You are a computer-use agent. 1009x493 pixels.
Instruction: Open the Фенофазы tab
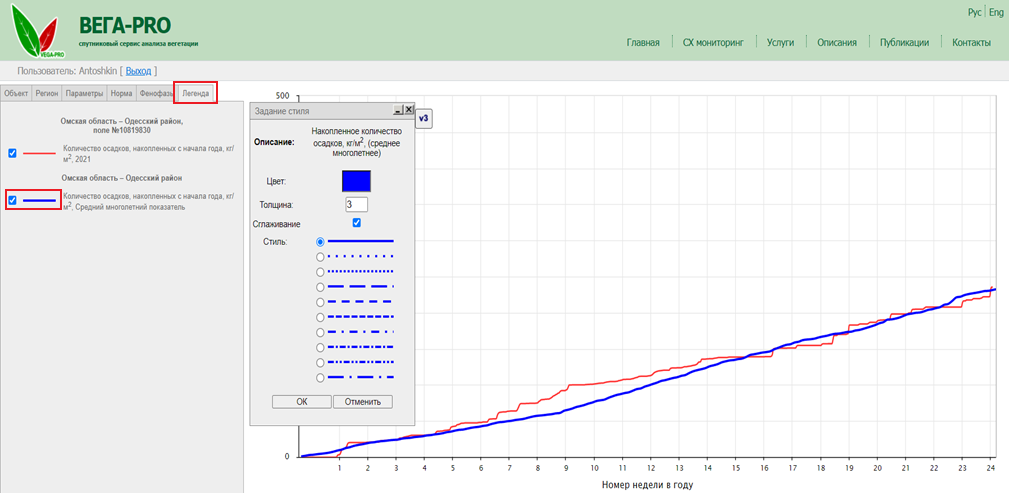point(156,93)
